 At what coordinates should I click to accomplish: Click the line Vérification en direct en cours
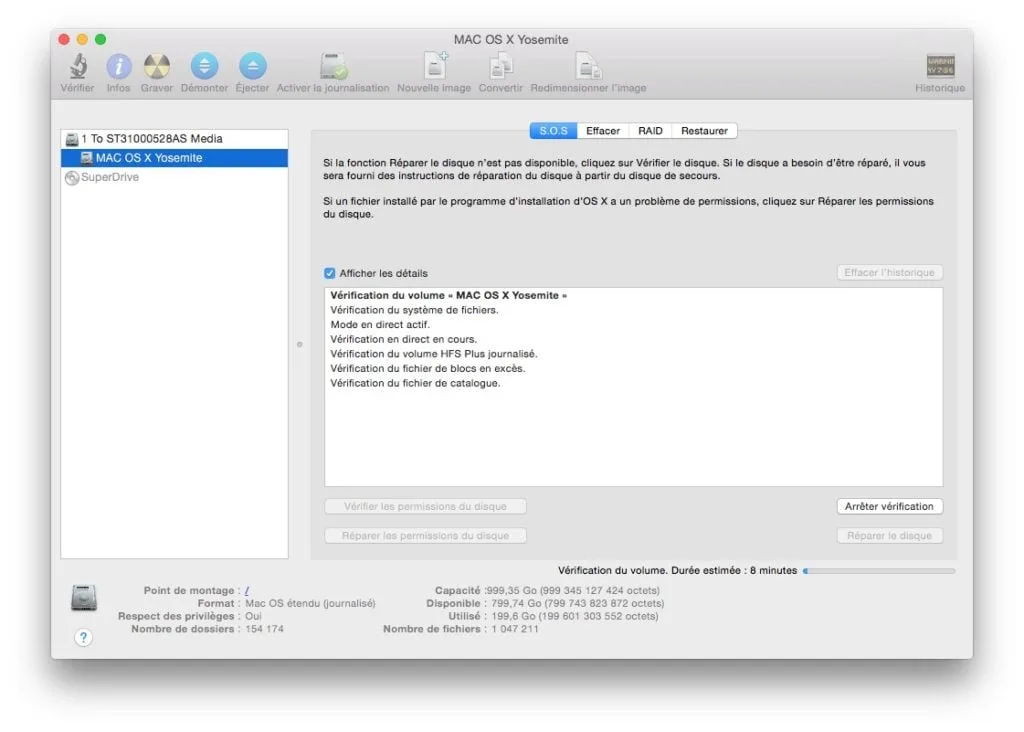pyautogui.click(x=404, y=340)
